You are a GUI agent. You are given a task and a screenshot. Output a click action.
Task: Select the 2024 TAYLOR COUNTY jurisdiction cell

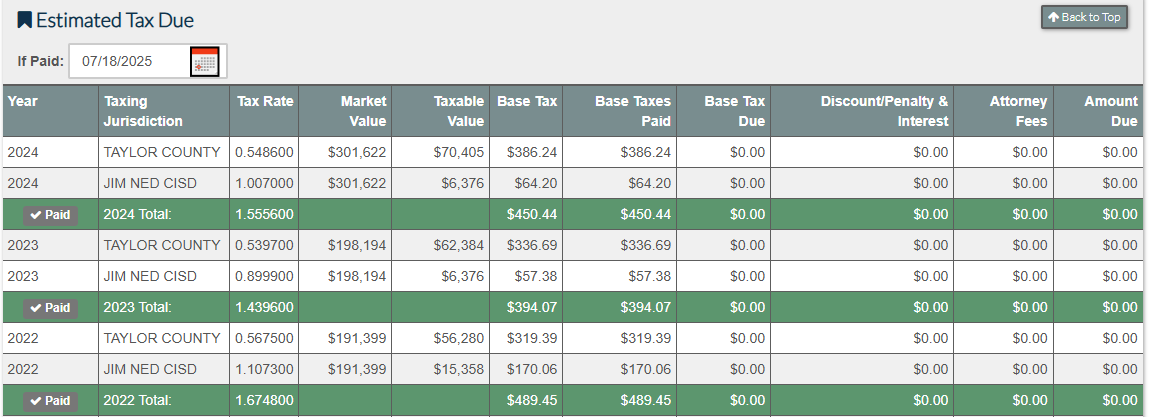(x=162, y=153)
